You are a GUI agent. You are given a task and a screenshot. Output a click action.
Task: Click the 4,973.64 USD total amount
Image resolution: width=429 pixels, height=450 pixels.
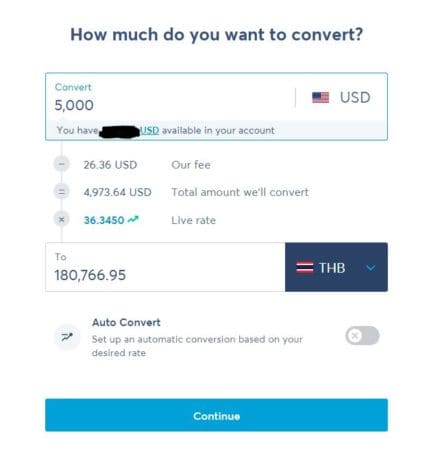click(118, 192)
